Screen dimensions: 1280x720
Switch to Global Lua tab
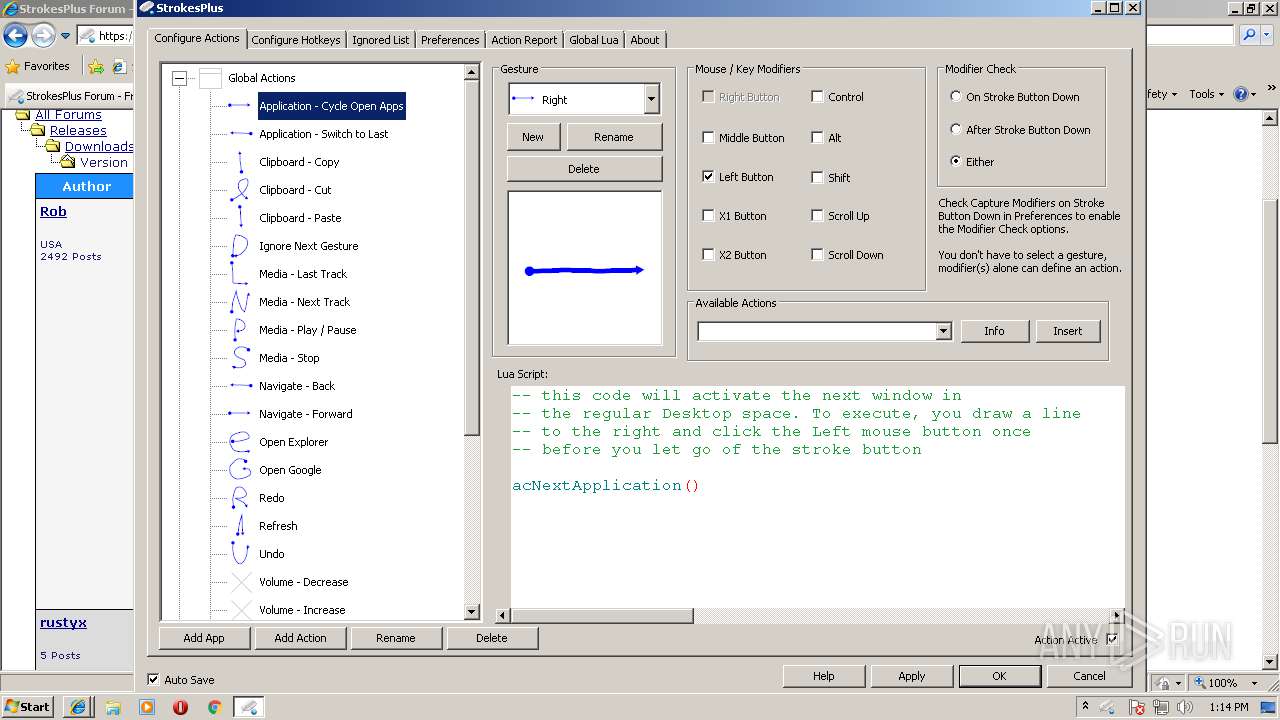click(594, 40)
